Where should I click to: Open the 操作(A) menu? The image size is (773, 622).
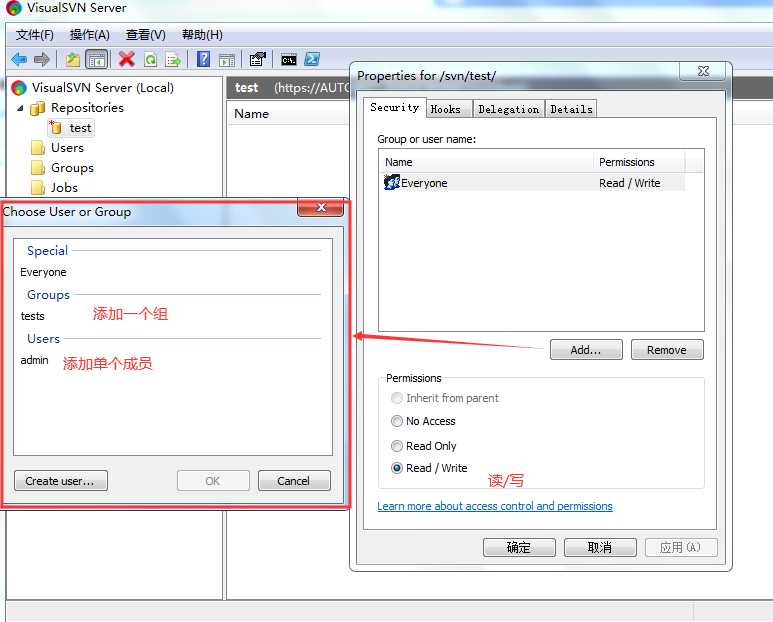coord(90,35)
